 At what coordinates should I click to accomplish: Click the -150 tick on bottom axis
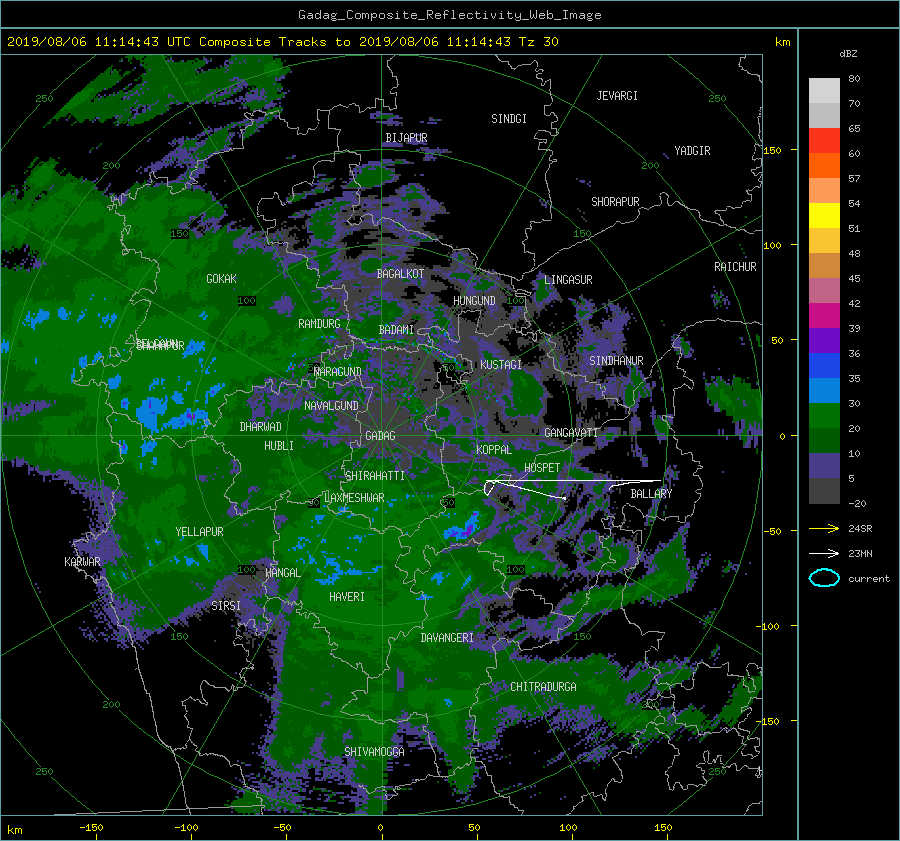click(91, 828)
